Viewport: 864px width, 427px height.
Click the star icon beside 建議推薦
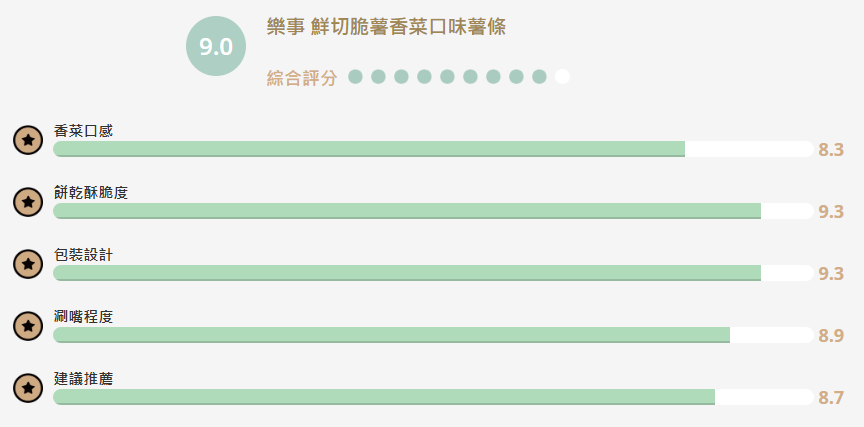pyautogui.click(x=28, y=388)
